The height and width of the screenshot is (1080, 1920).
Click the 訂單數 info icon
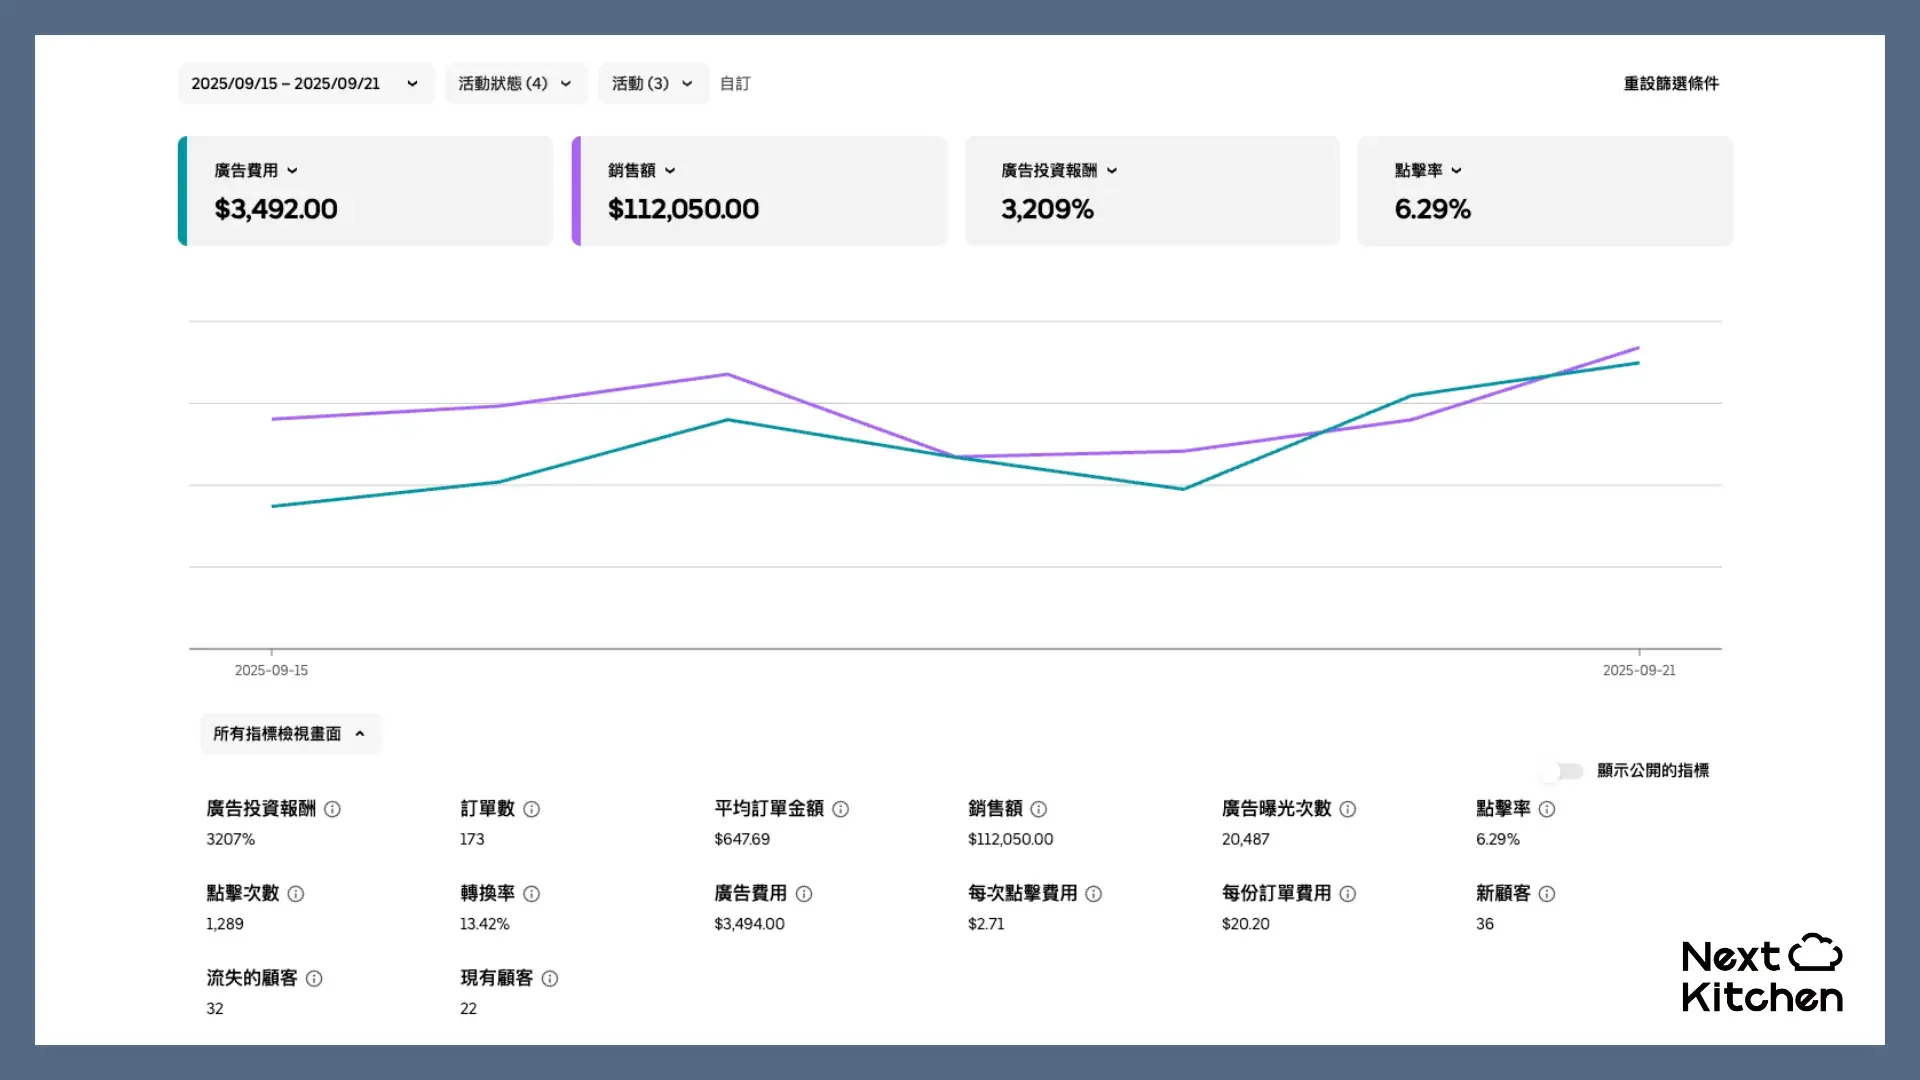click(x=532, y=810)
